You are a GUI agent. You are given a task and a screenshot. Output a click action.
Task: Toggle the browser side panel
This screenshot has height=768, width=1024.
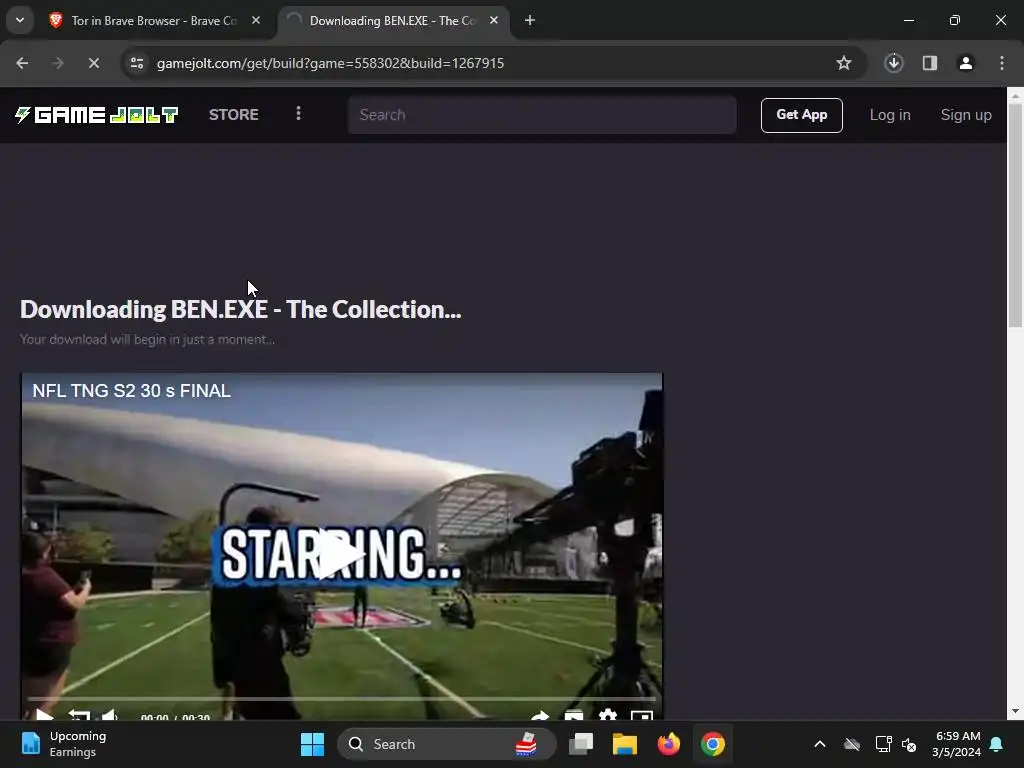[x=929, y=63]
